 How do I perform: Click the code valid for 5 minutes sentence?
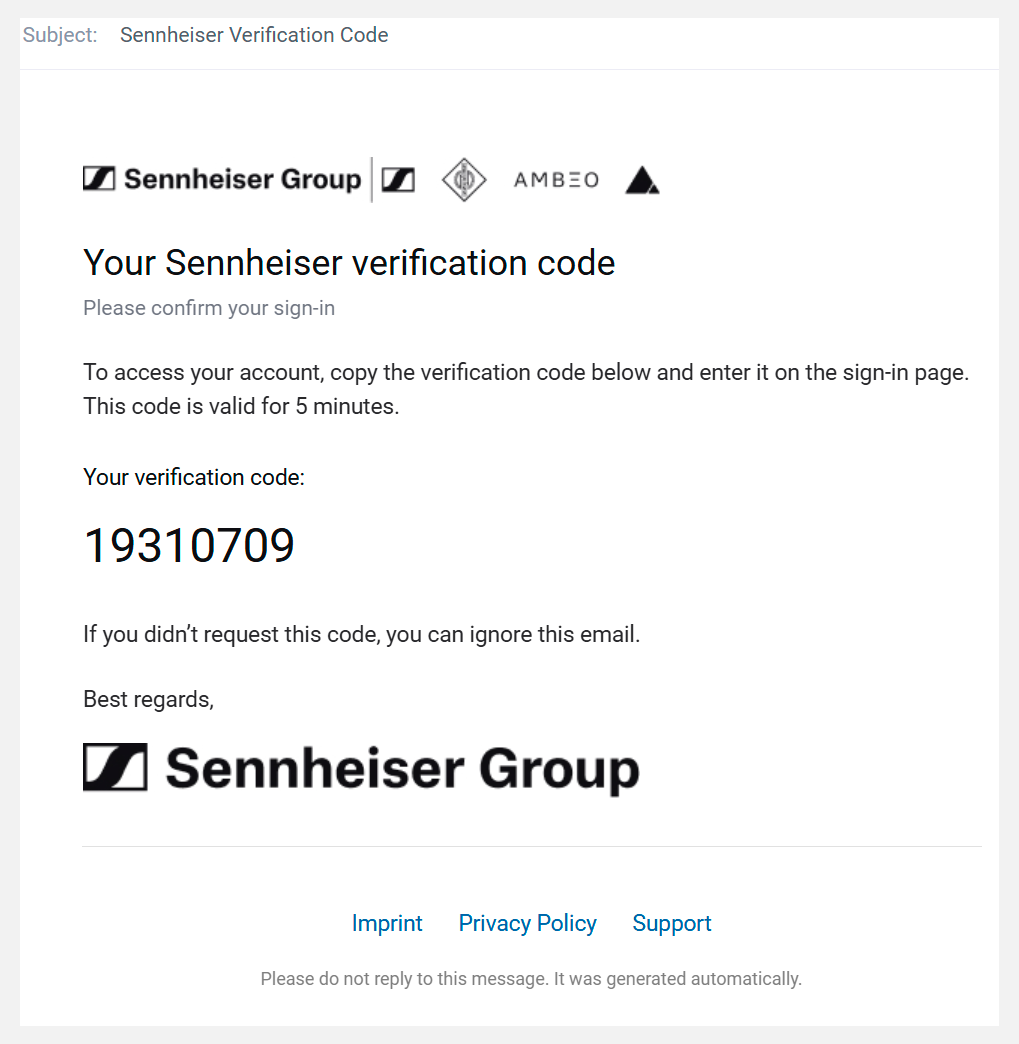[x=241, y=407]
